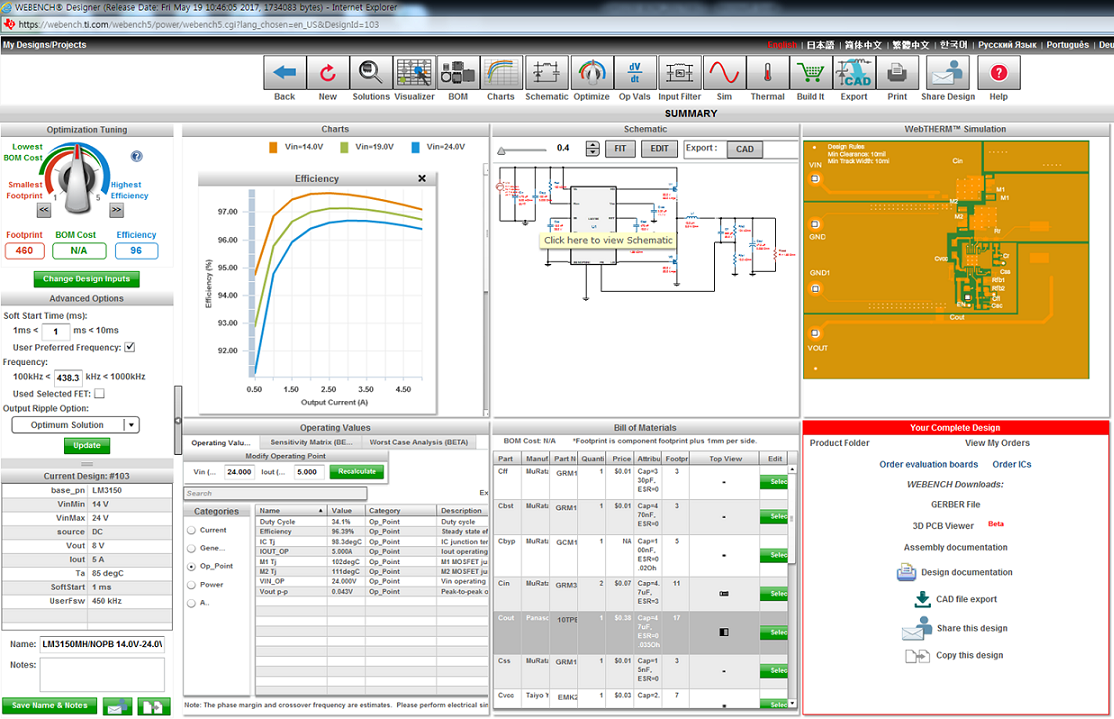Click the schematic FIT button
Viewport: 1114px width, 719px height.
pyautogui.click(x=620, y=148)
